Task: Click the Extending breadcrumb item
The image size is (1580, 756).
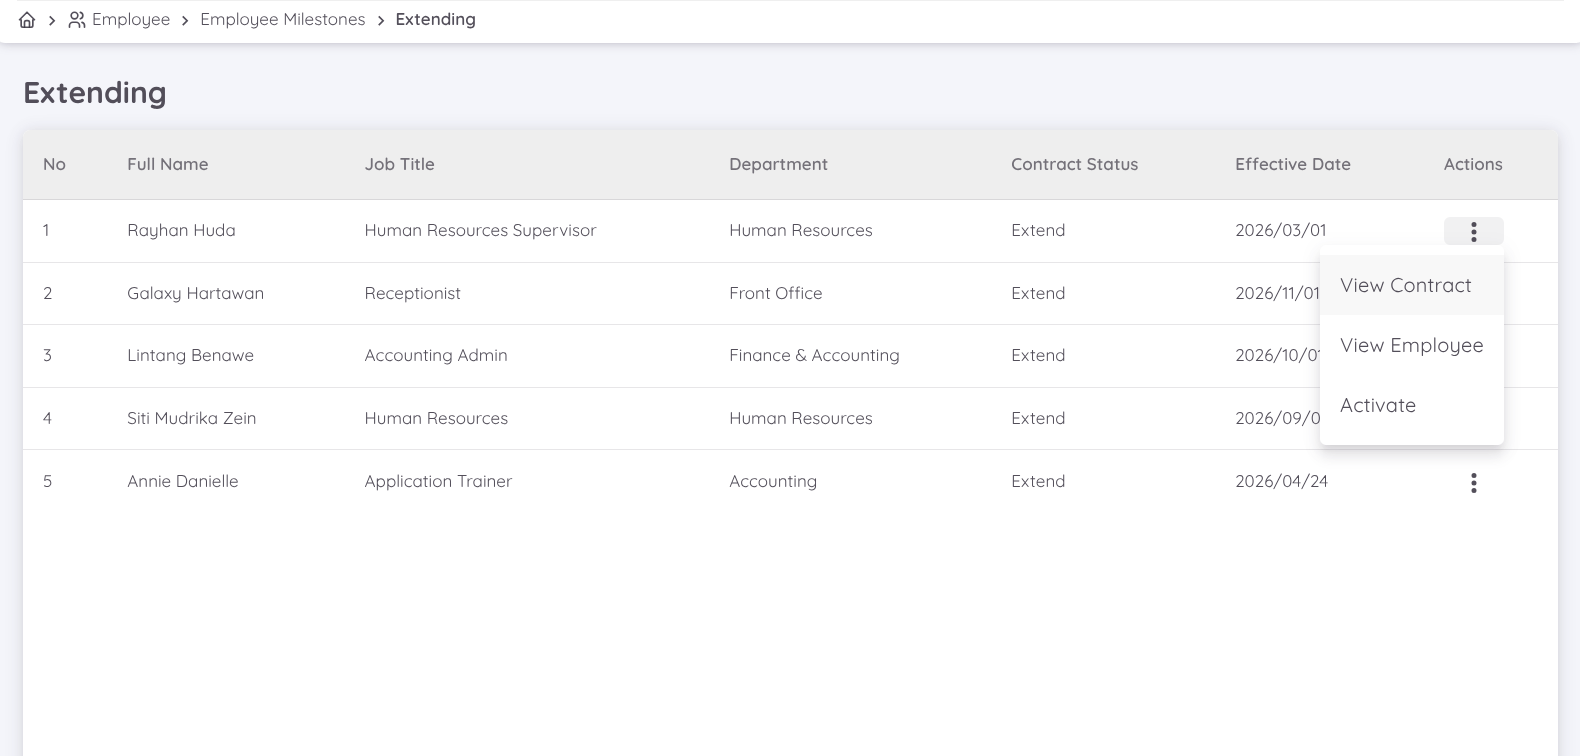Action: click(x=435, y=20)
